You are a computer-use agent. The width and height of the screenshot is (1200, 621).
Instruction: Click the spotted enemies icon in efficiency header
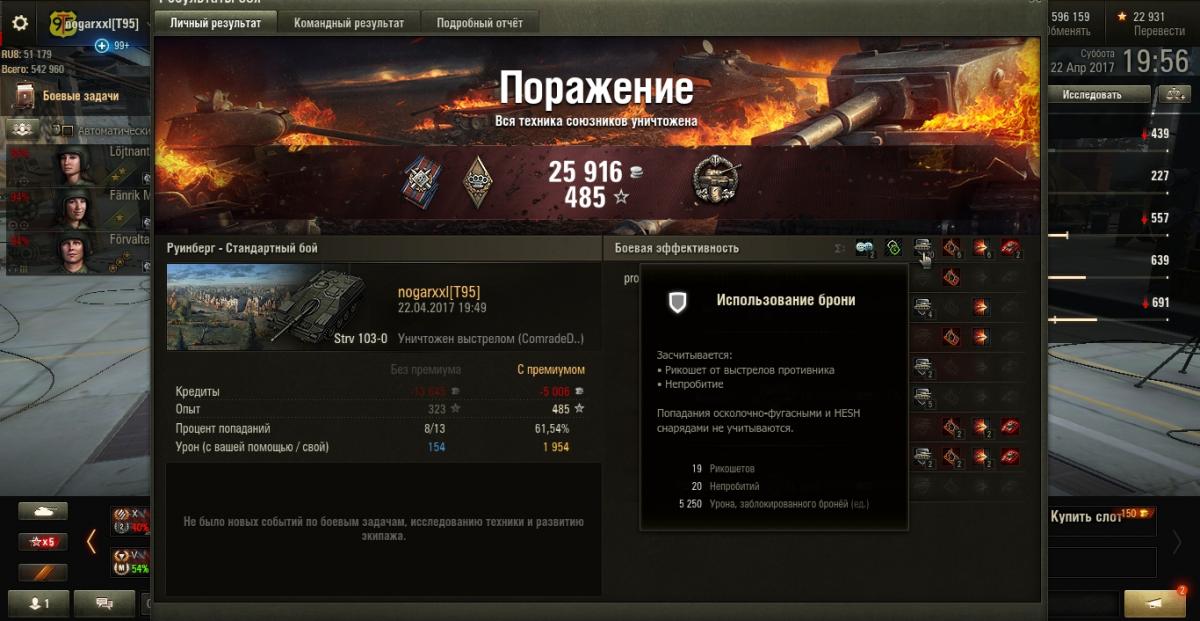[x=864, y=248]
